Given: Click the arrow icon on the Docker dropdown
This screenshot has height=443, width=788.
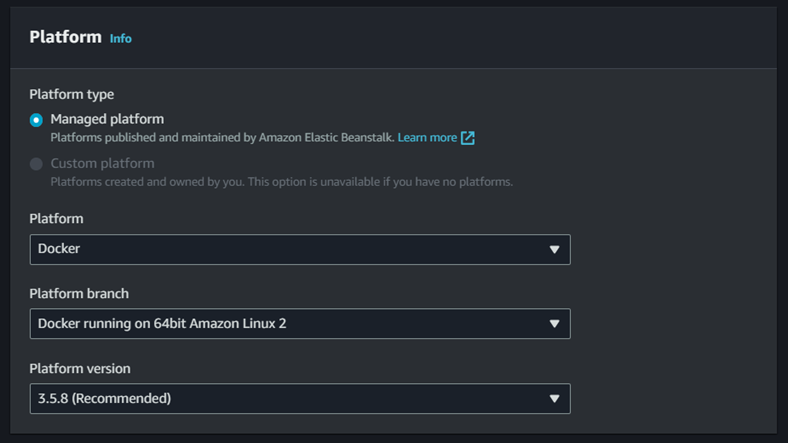Looking at the screenshot, I should click(554, 250).
